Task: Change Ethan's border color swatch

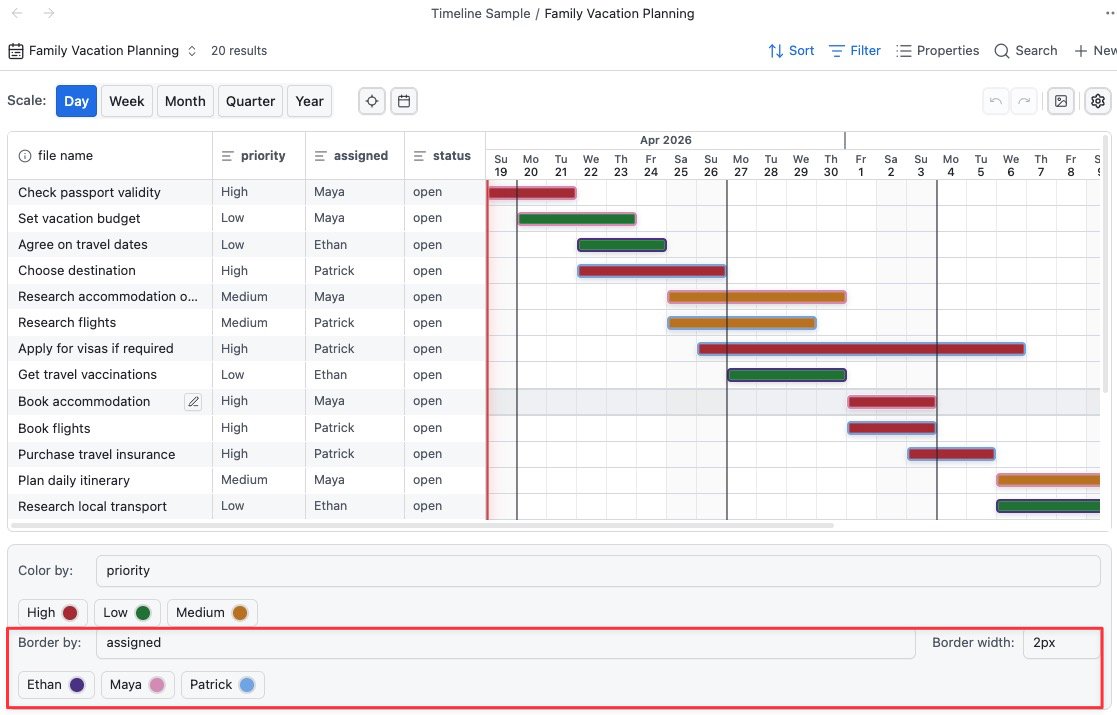Action: point(77,685)
